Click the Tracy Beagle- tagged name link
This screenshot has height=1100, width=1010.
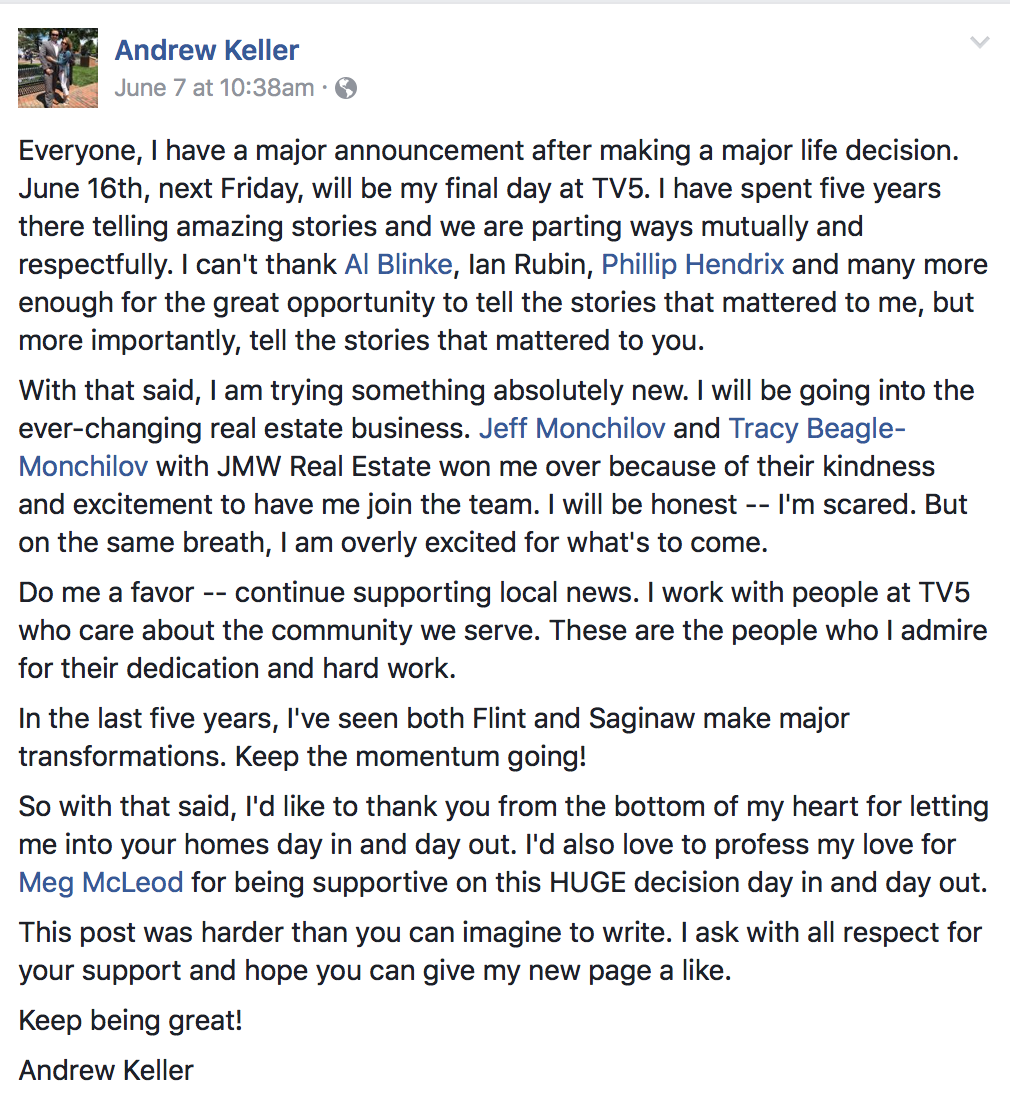[x=817, y=429]
